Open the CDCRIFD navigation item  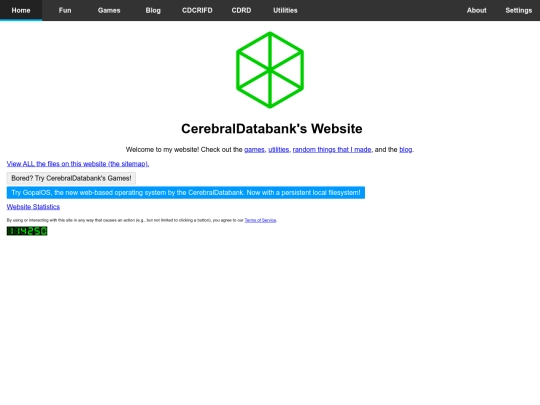[x=197, y=10]
